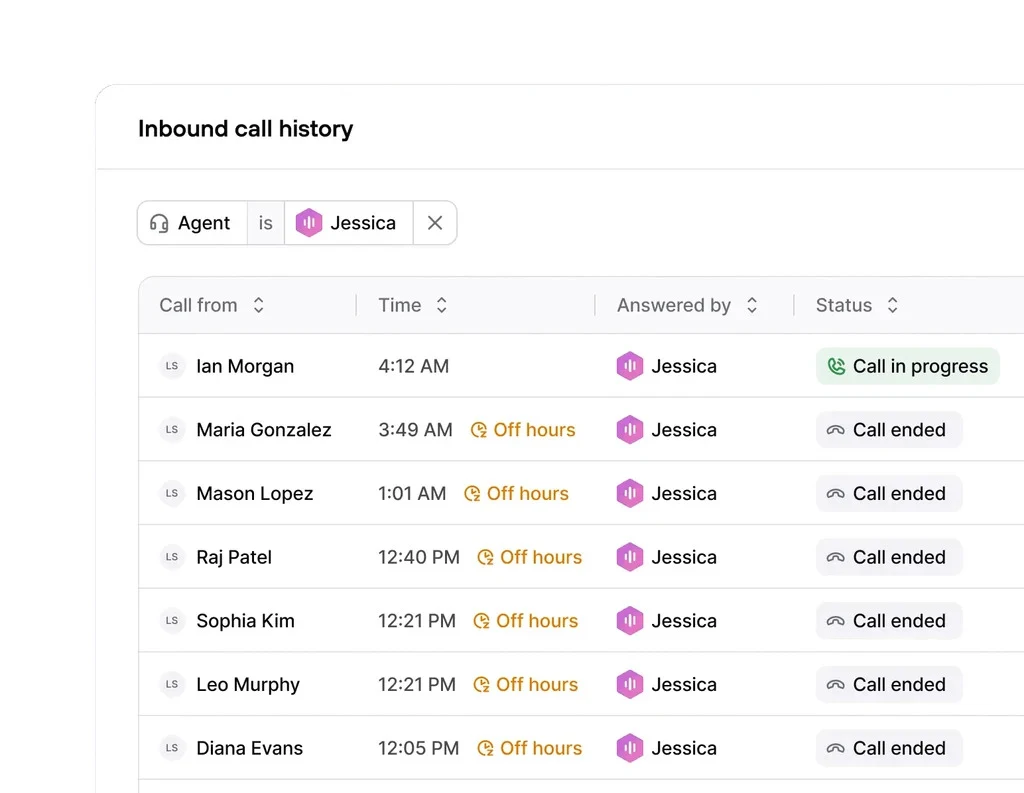Open caller Raj Patel
Viewport: 1024px width, 793px height.
(x=234, y=557)
